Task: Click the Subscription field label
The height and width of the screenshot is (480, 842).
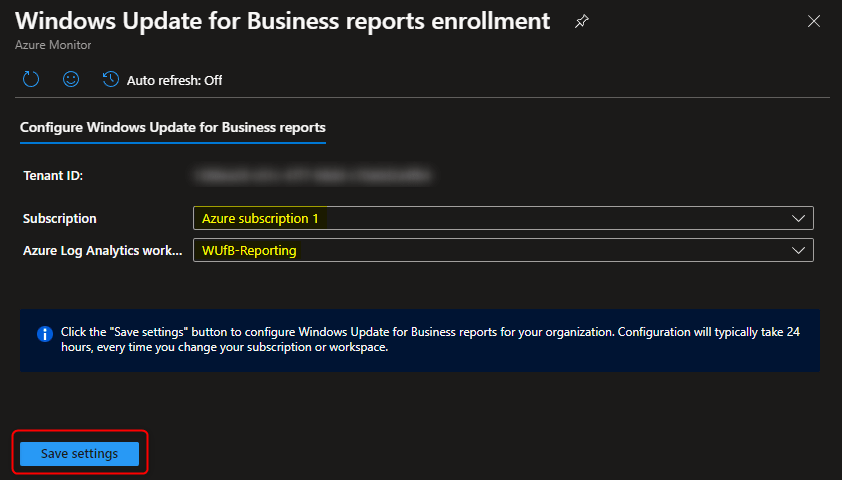Action: pyautogui.click(x=60, y=219)
